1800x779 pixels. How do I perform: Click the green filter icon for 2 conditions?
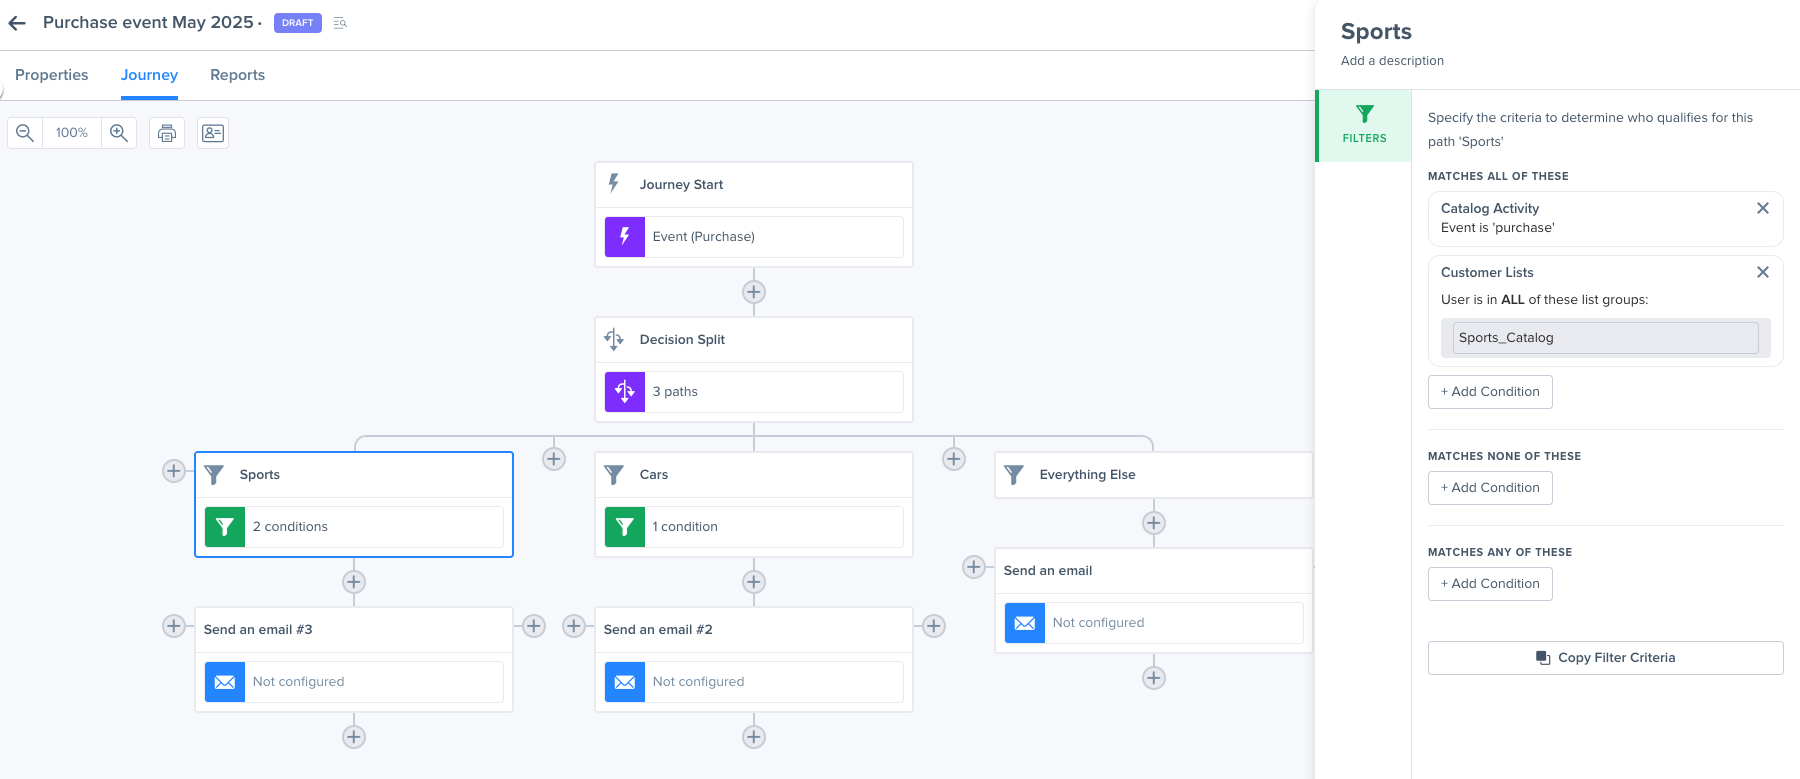point(225,527)
